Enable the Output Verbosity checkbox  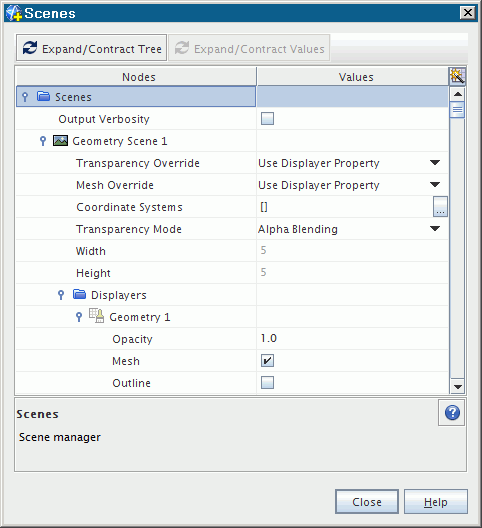pos(267,119)
